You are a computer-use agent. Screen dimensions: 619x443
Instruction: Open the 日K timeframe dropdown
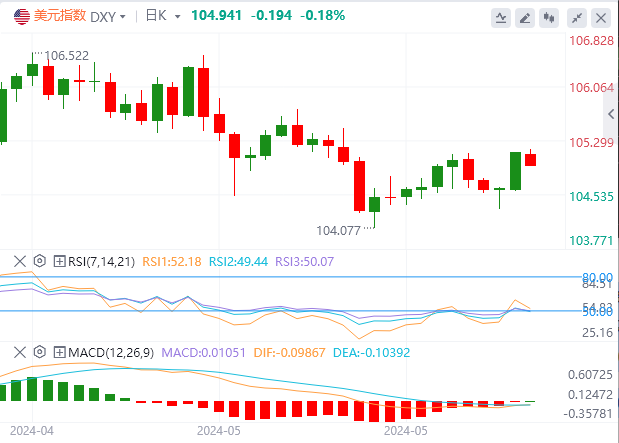[163, 16]
